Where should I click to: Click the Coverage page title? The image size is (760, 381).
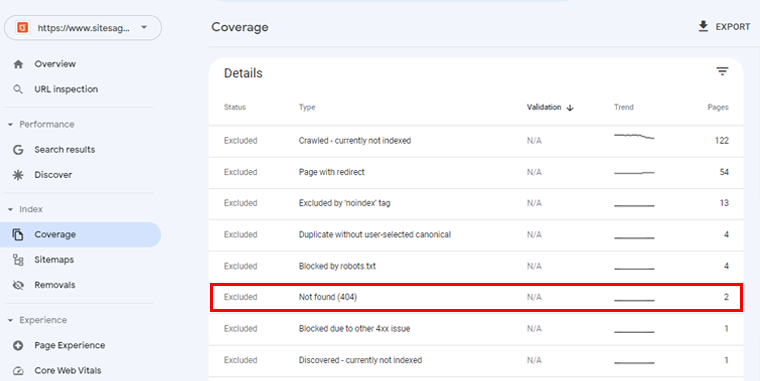[240, 27]
